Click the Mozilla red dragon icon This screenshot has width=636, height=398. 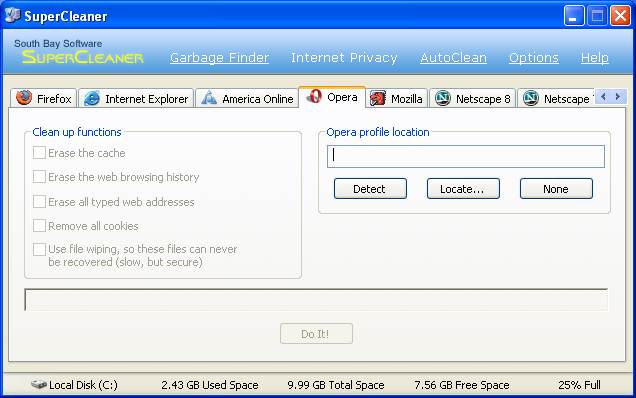click(x=378, y=98)
